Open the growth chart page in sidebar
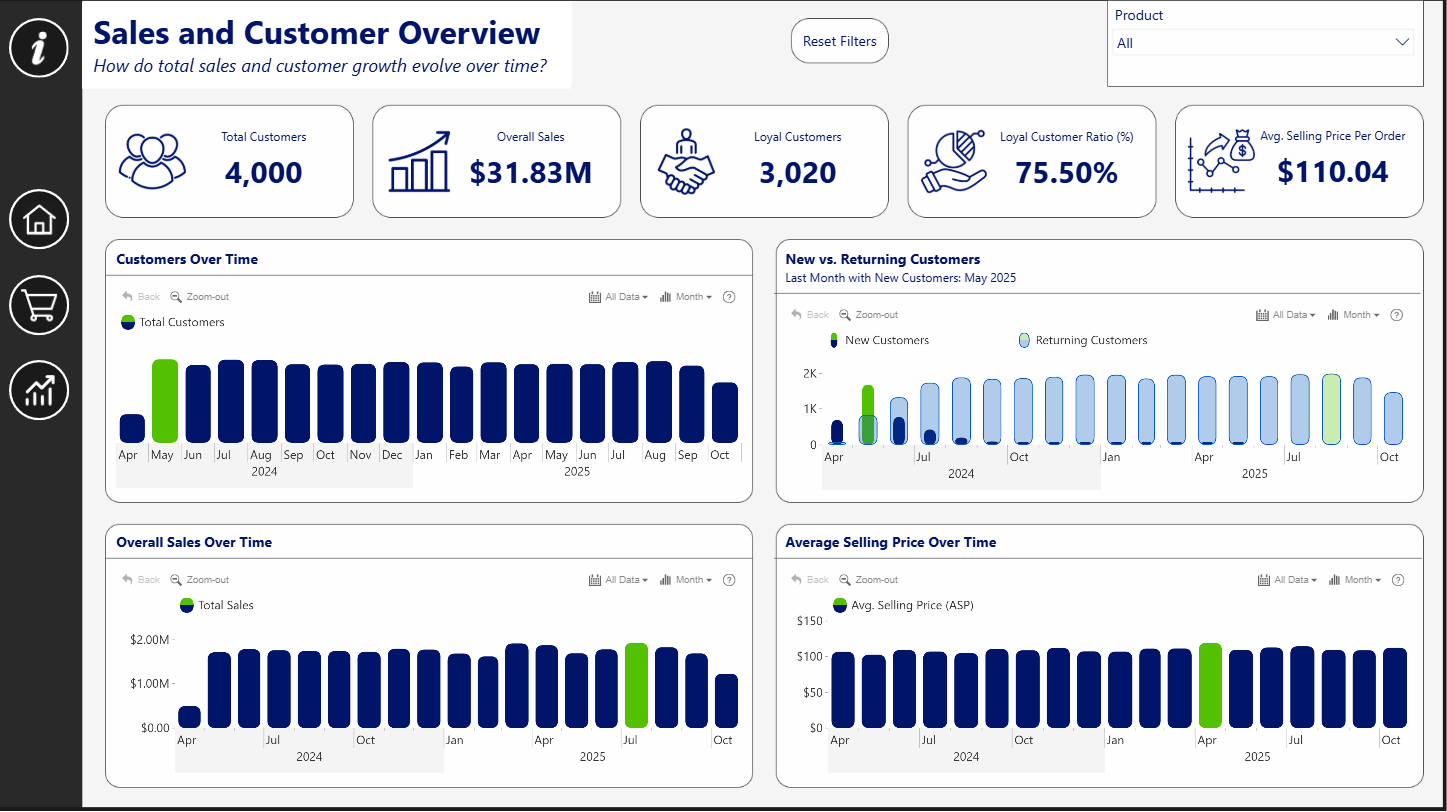 39,390
